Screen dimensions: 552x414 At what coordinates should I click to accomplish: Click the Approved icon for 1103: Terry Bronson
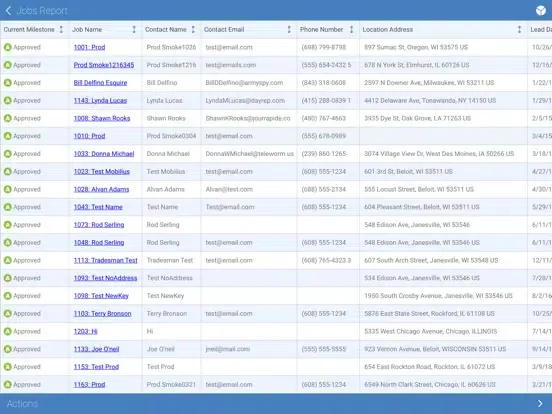8,314
